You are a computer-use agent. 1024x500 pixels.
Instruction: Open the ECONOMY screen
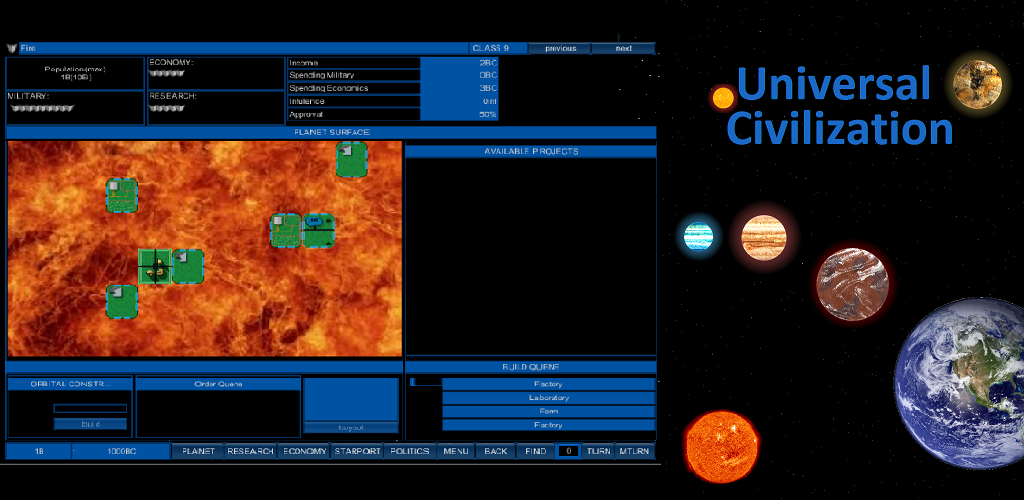304,452
